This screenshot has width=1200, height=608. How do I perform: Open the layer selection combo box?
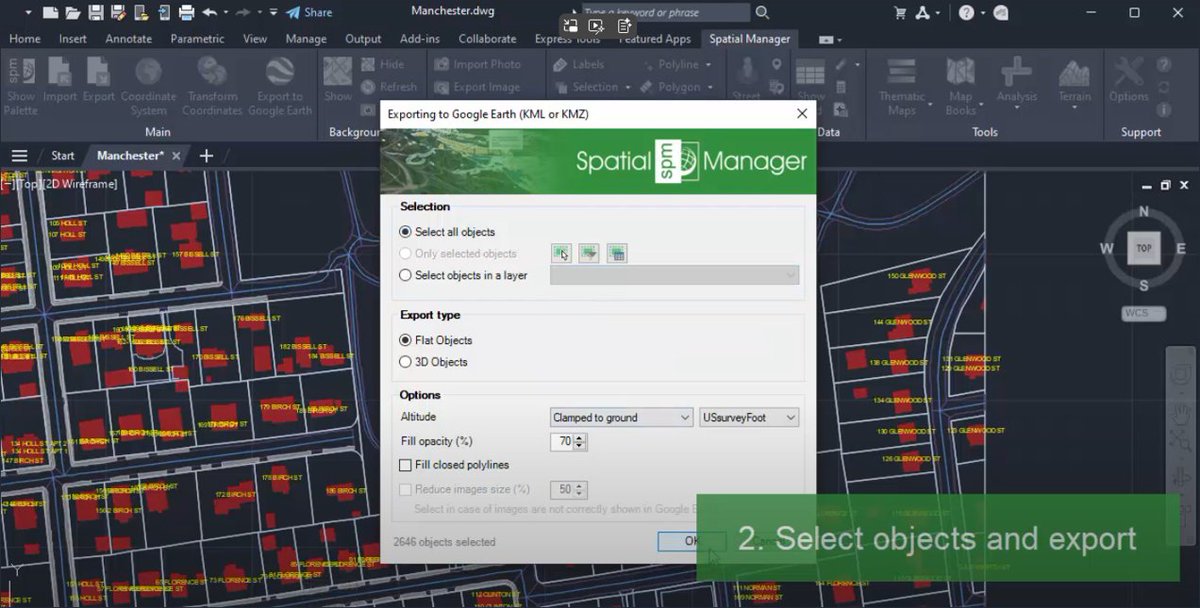pos(675,275)
